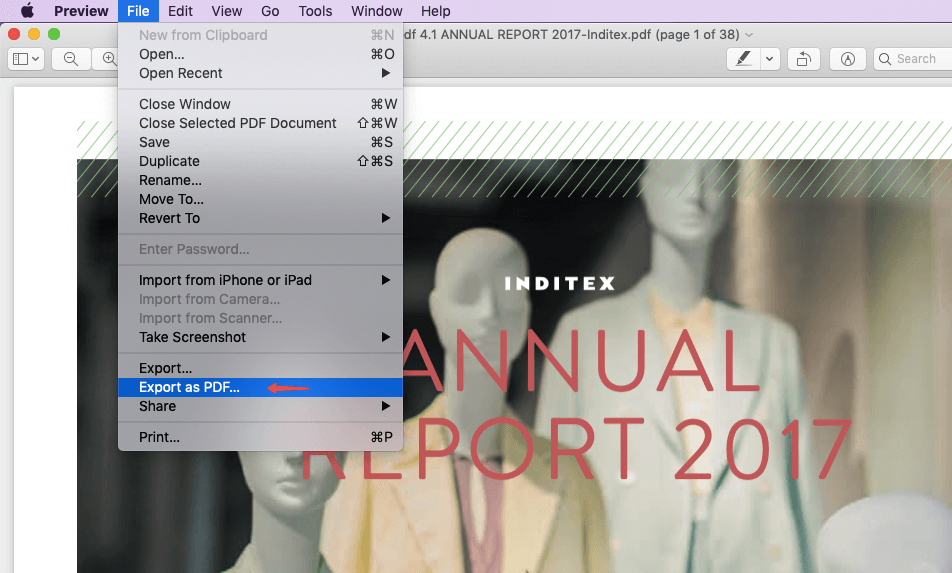Choose Duplicate in the File menu

tap(169, 161)
